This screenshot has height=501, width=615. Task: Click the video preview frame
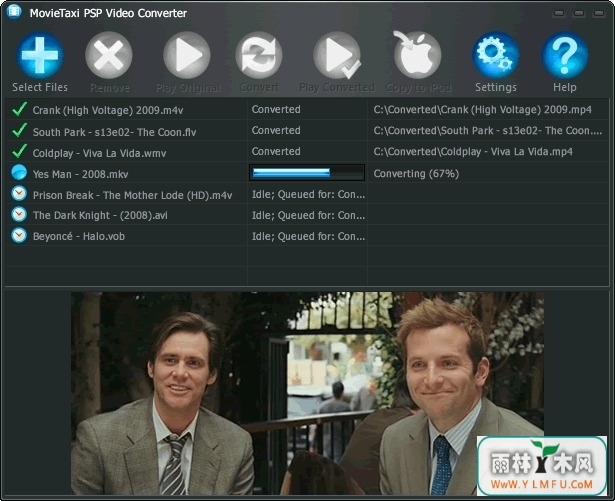[x=307, y=393]
